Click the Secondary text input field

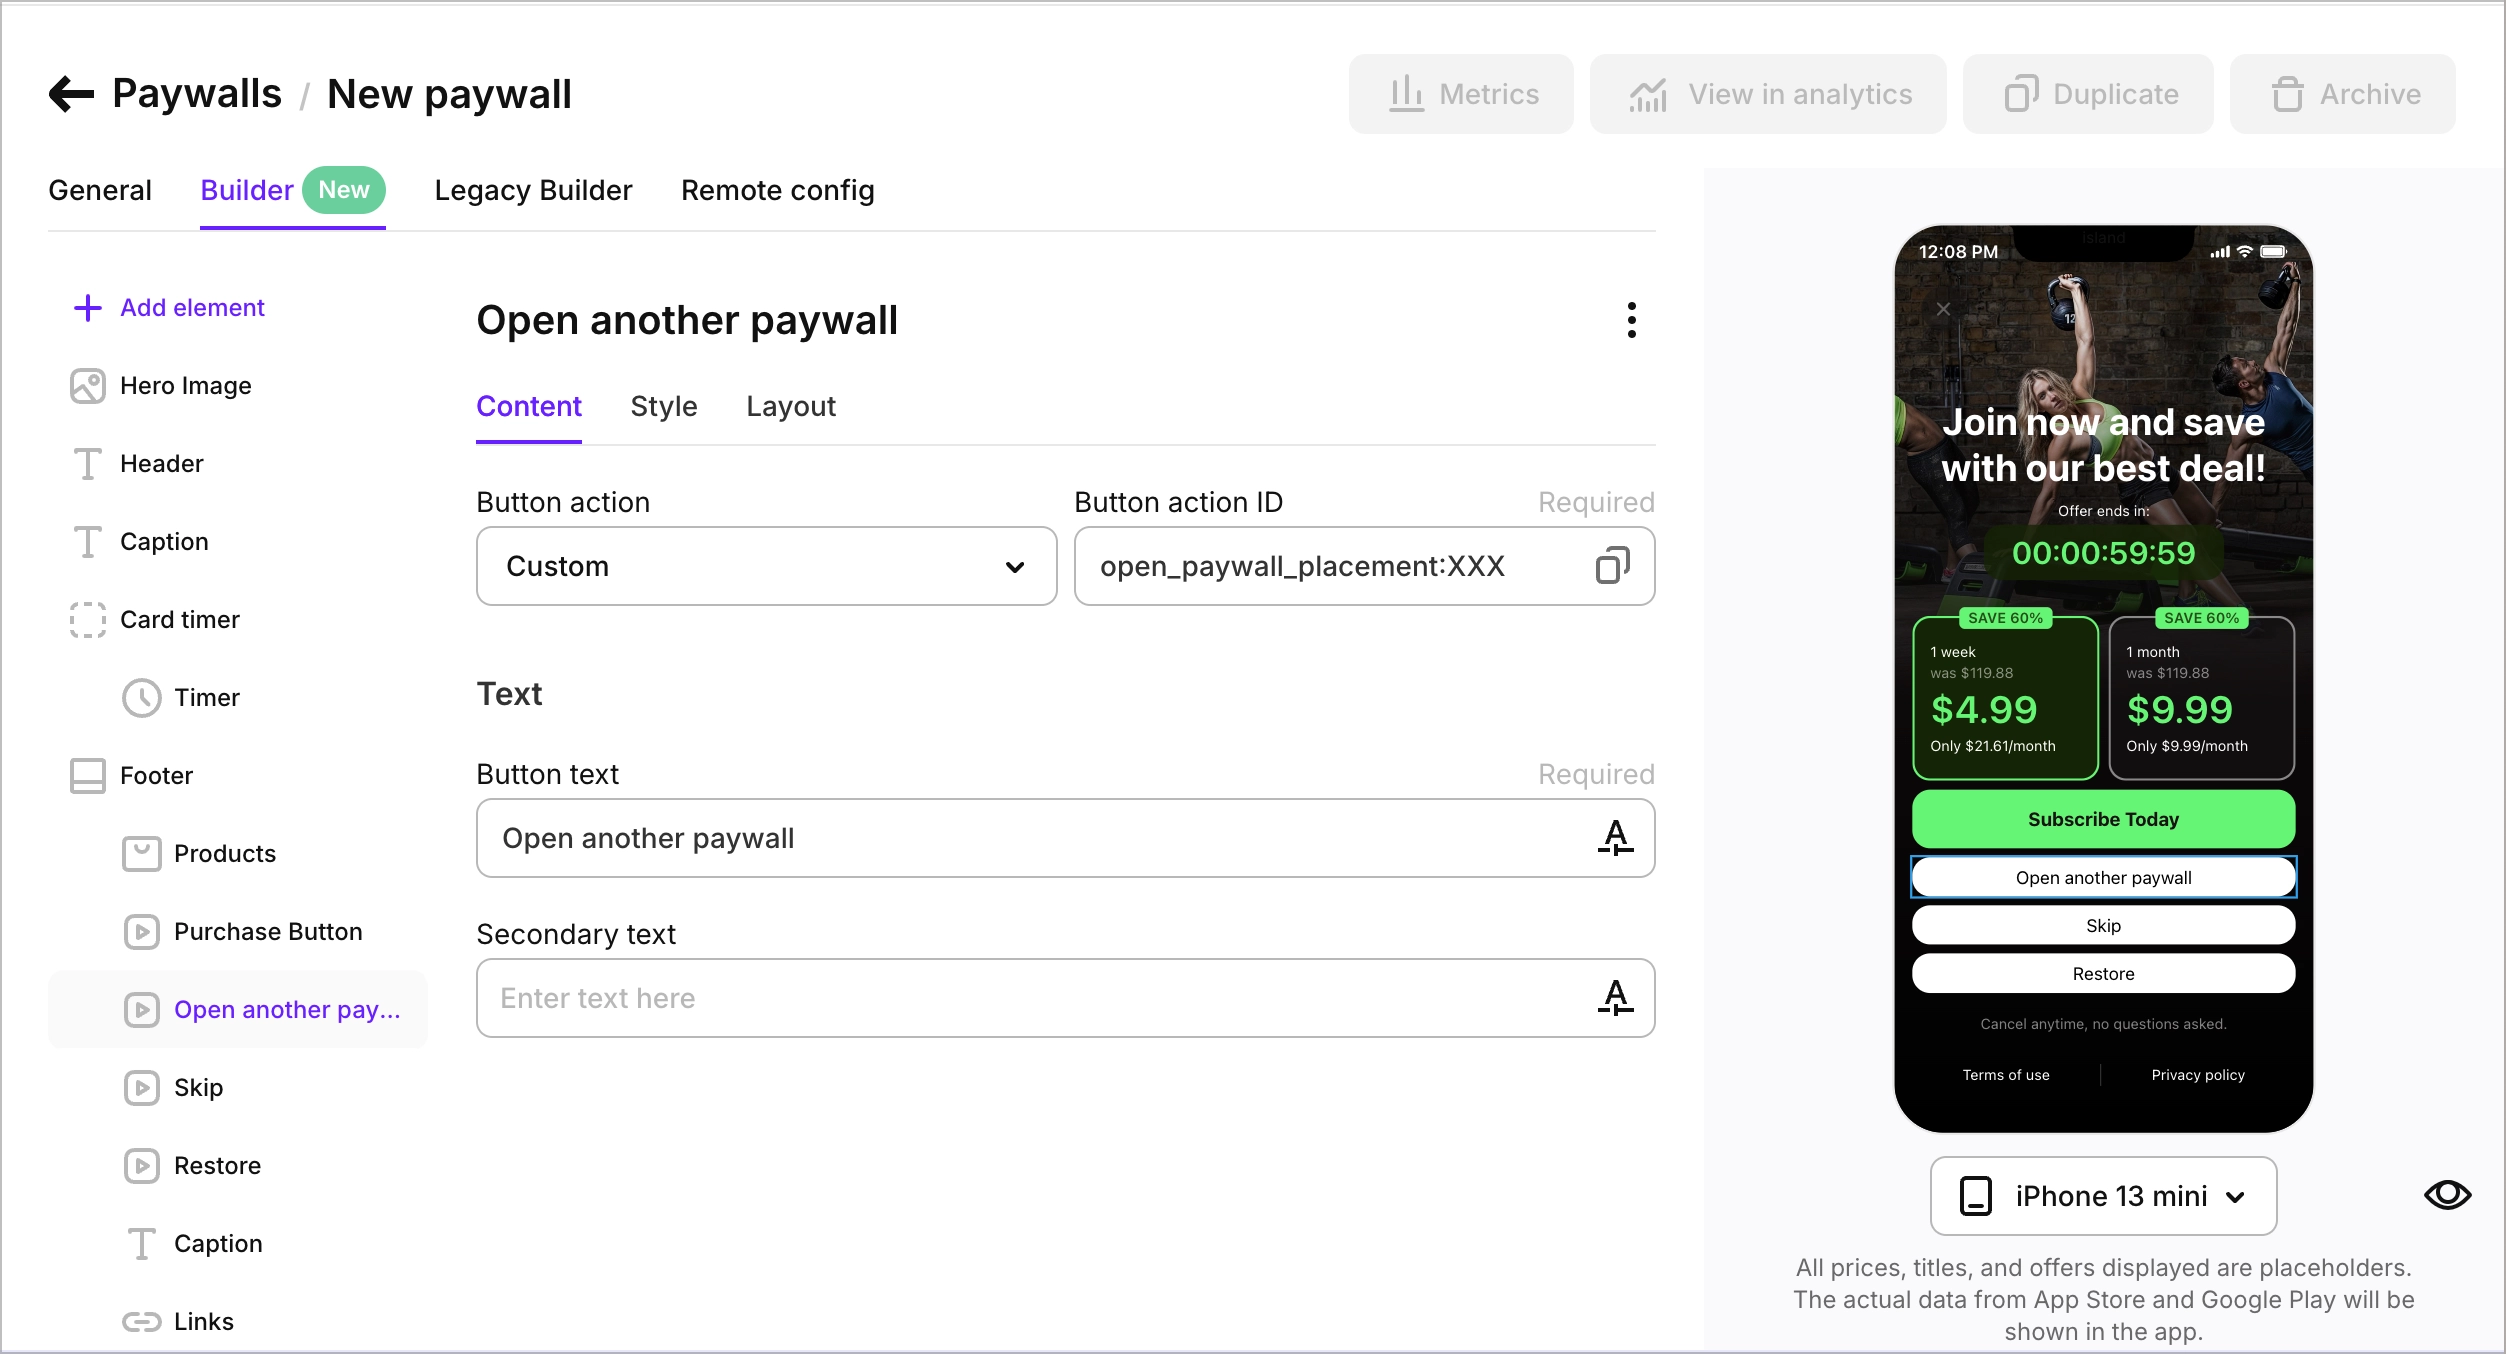(x=1065, y=997)
